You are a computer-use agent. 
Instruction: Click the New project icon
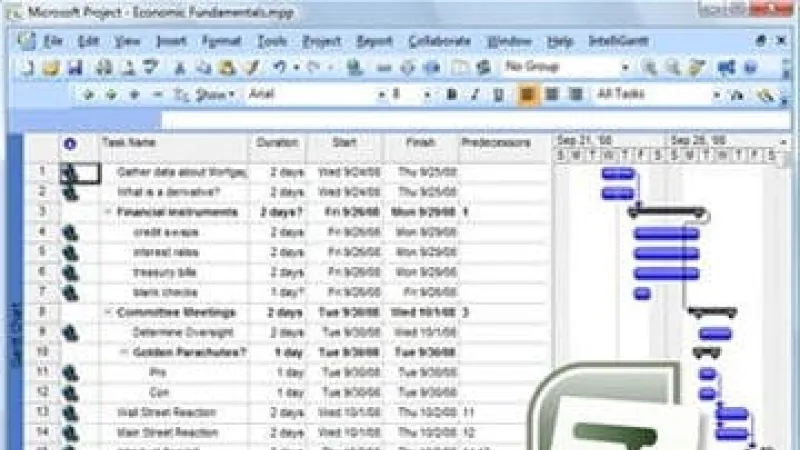28,67
